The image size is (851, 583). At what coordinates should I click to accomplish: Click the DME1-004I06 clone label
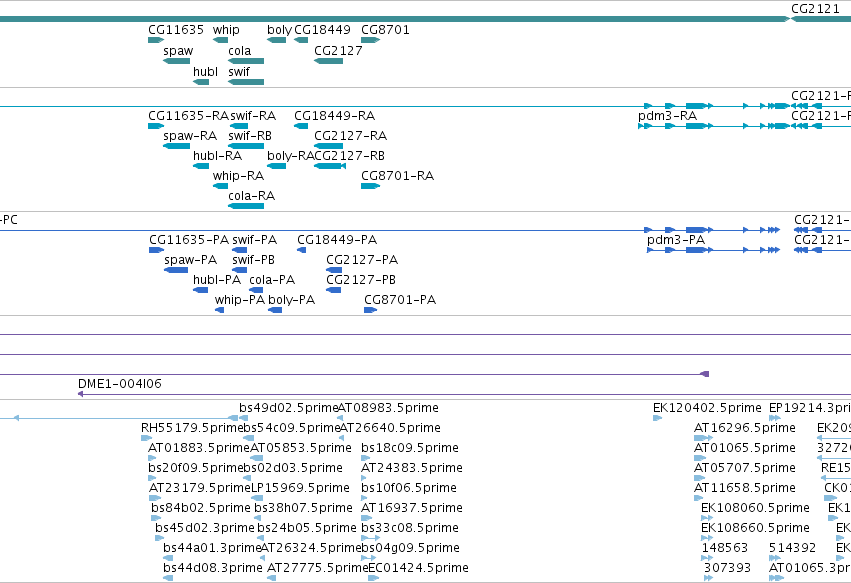pos(120,384)
